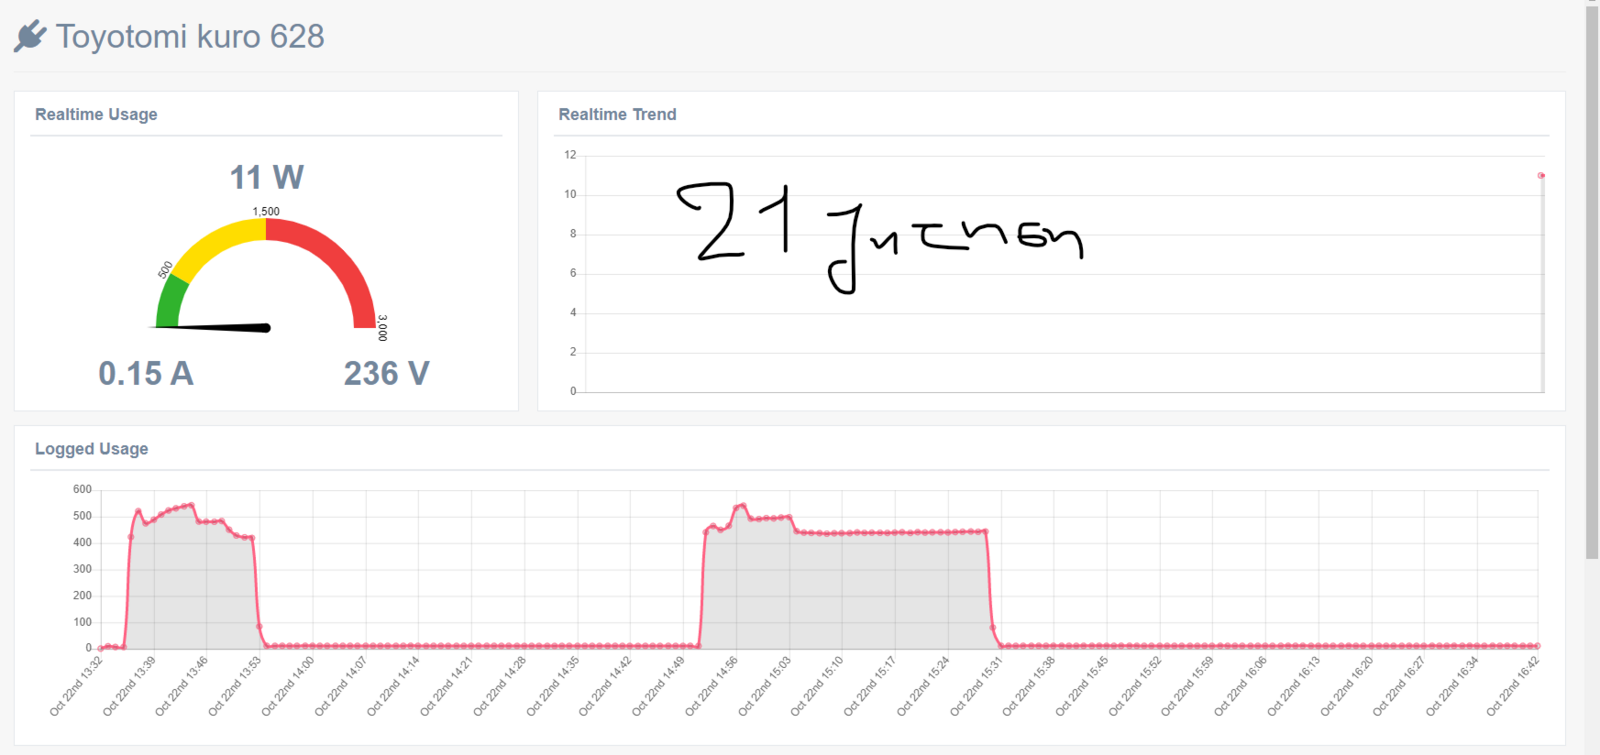Click the 12 label on Realtime Trend axis

click(570, 155)
